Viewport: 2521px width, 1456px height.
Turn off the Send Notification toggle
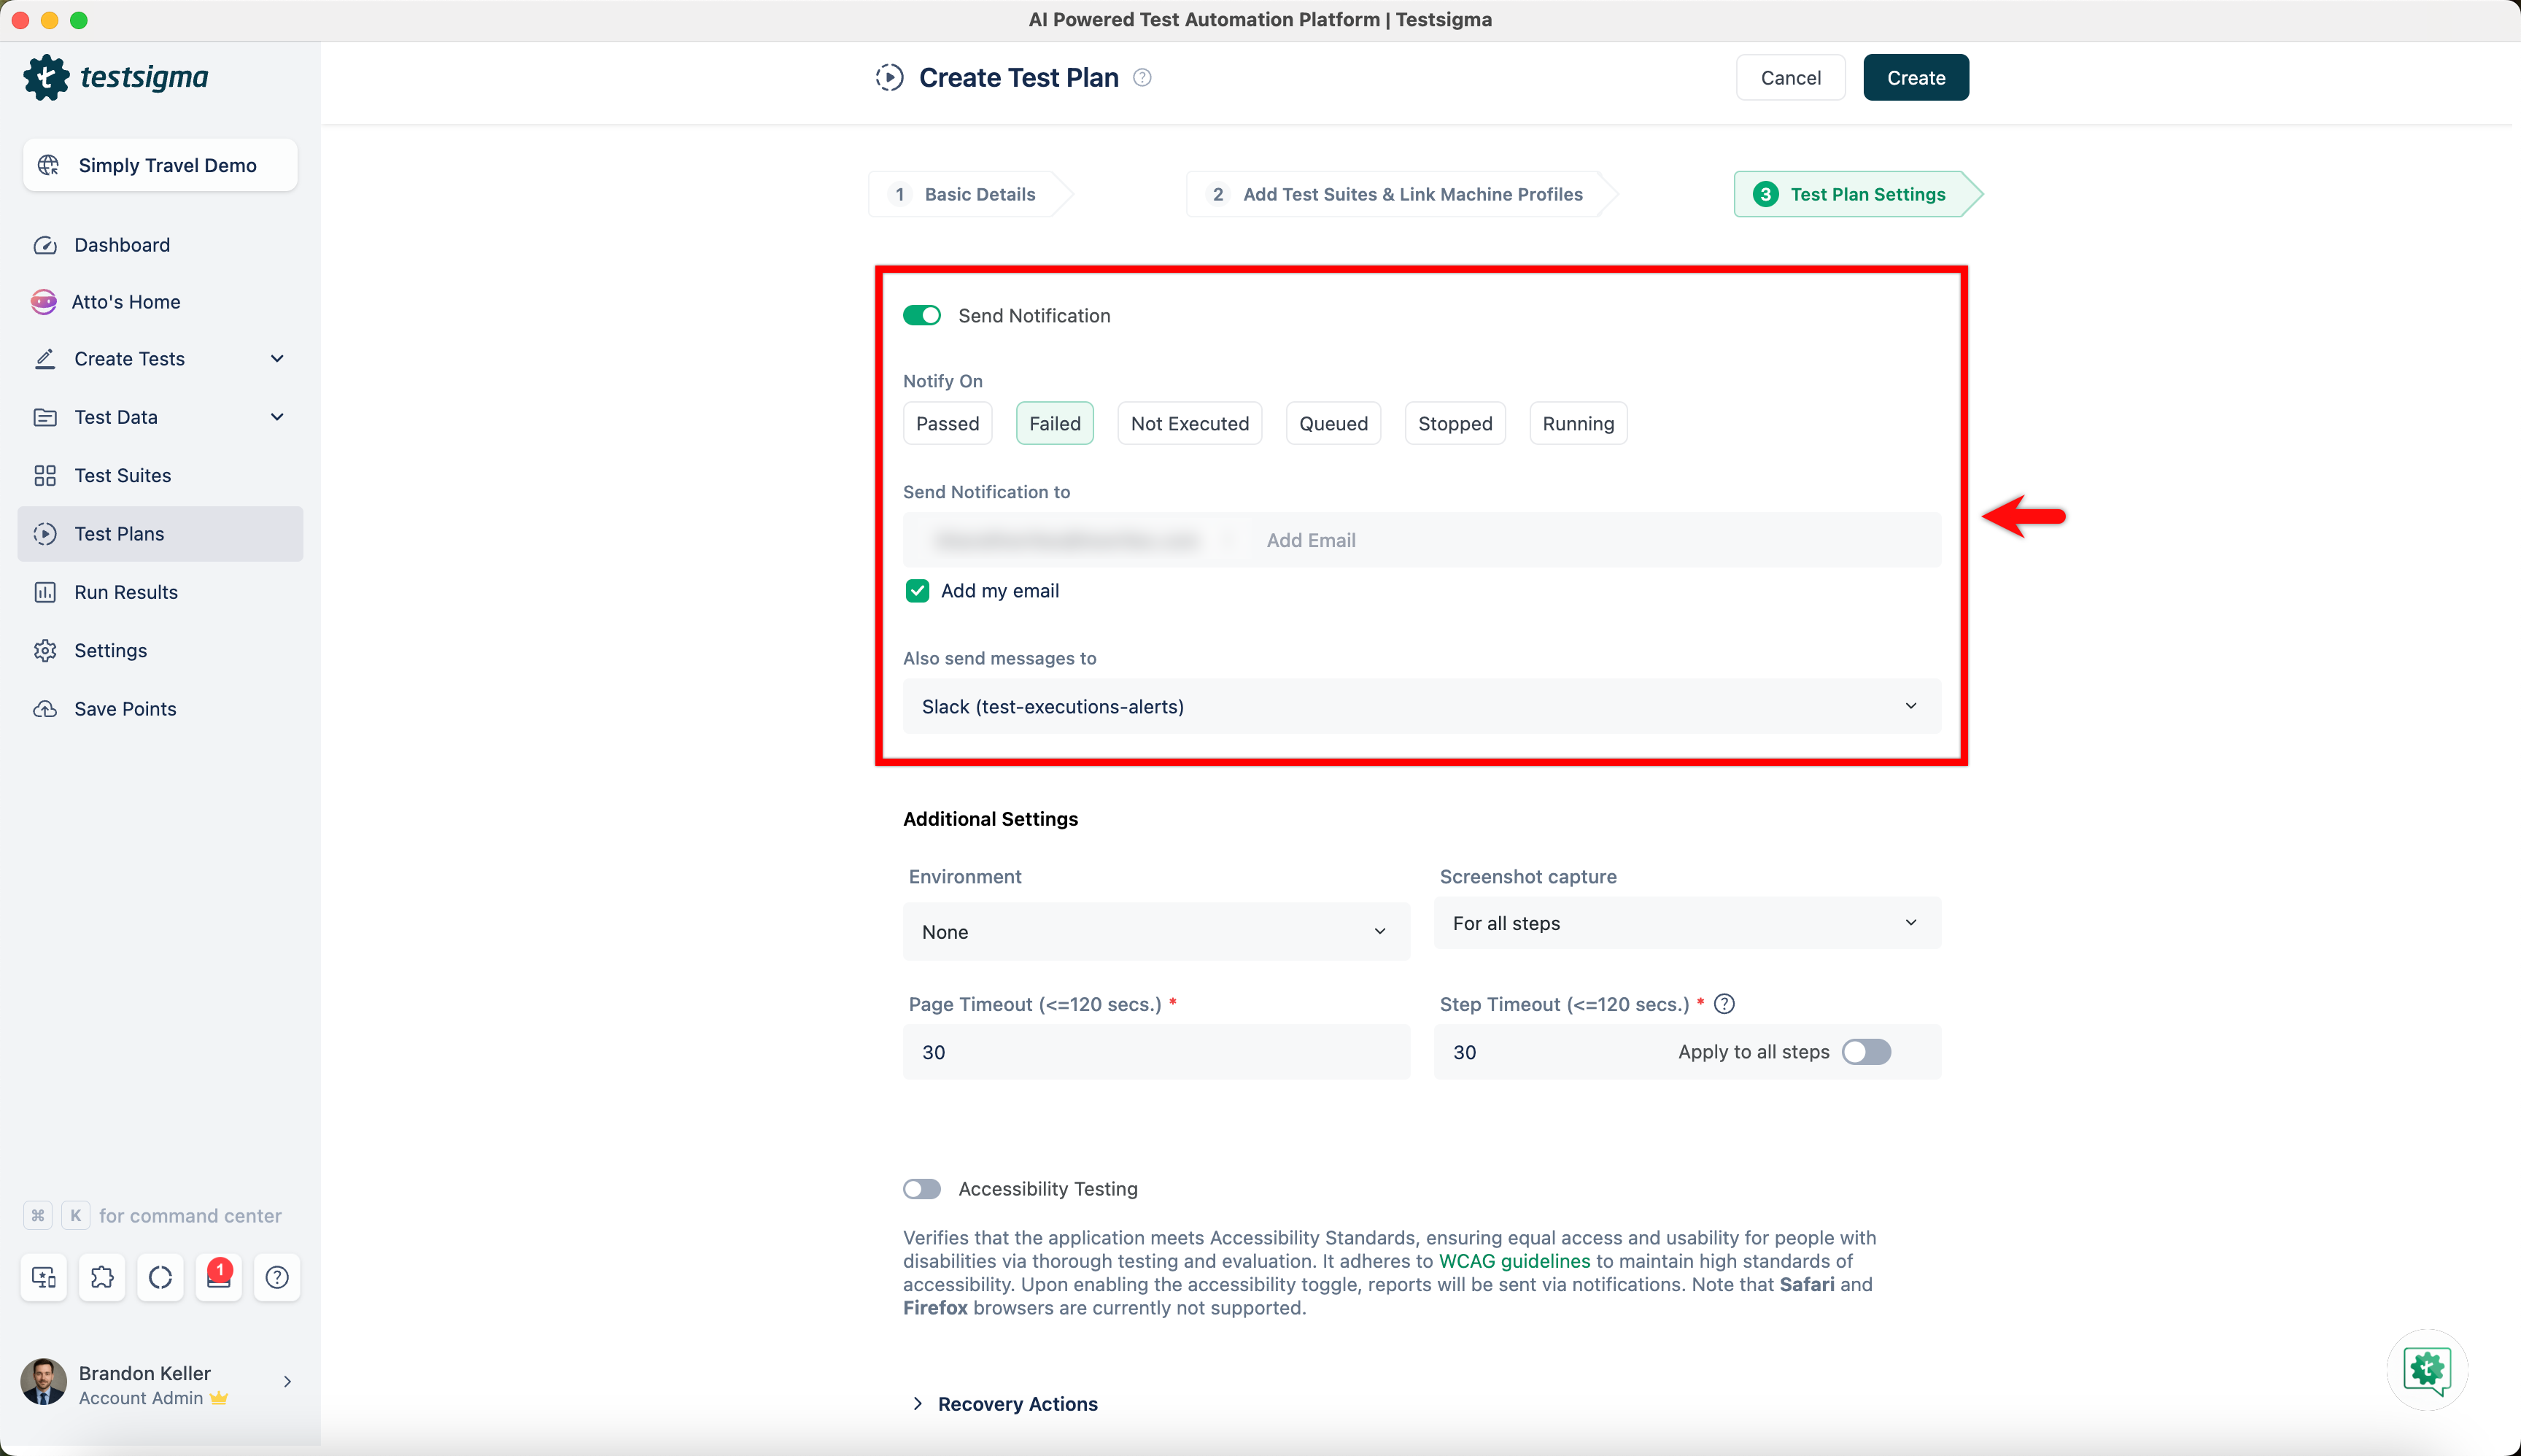(922, 316)
